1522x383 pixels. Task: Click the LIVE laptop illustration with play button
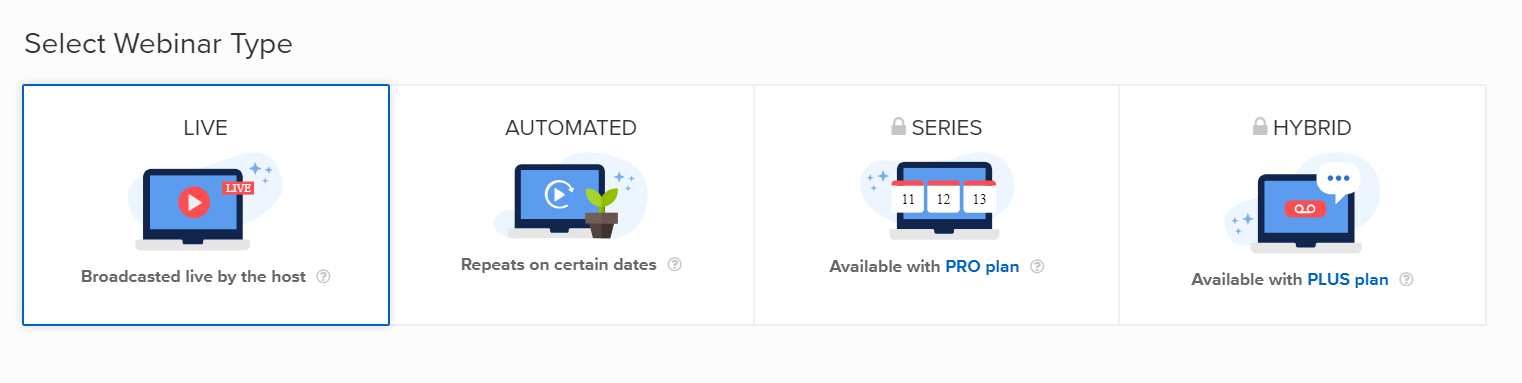click(x=205, y=203)
